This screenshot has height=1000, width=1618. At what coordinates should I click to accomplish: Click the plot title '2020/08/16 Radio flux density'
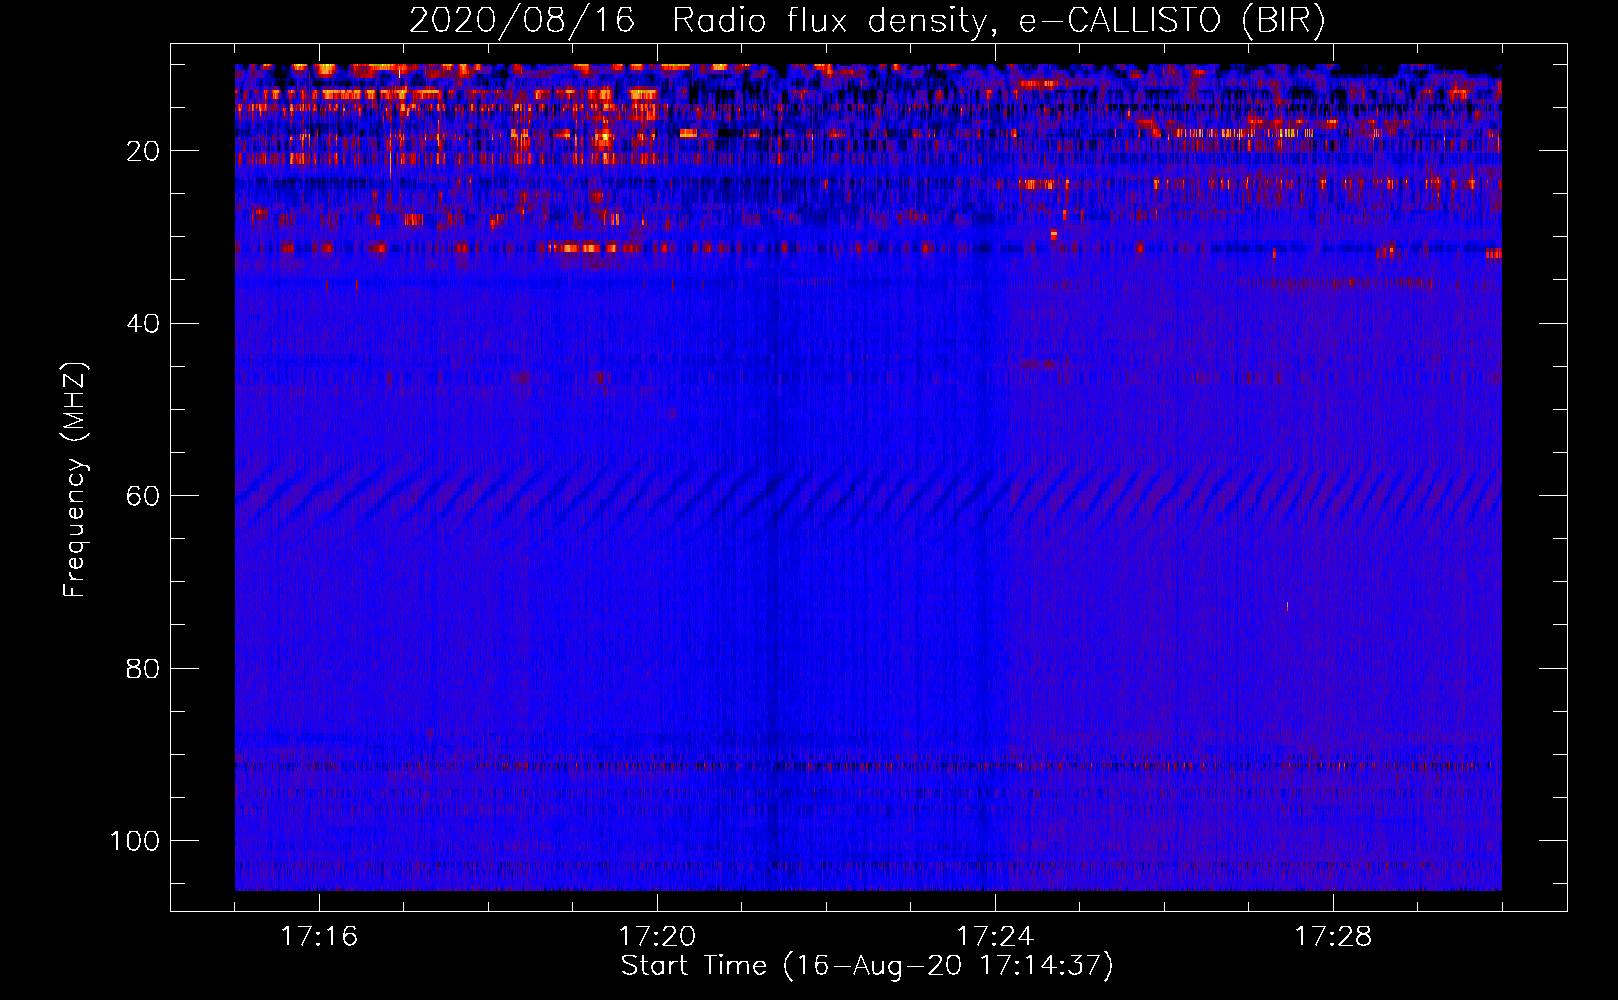coord(867,21)
